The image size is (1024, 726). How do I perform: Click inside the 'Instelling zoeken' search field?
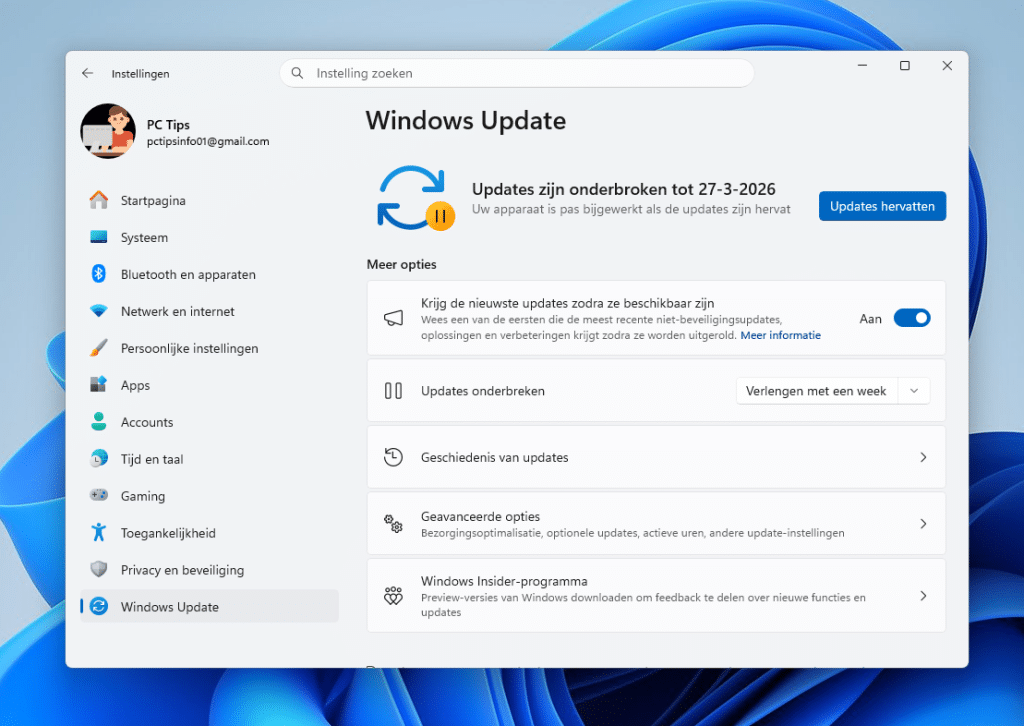(x=516, y=73)
